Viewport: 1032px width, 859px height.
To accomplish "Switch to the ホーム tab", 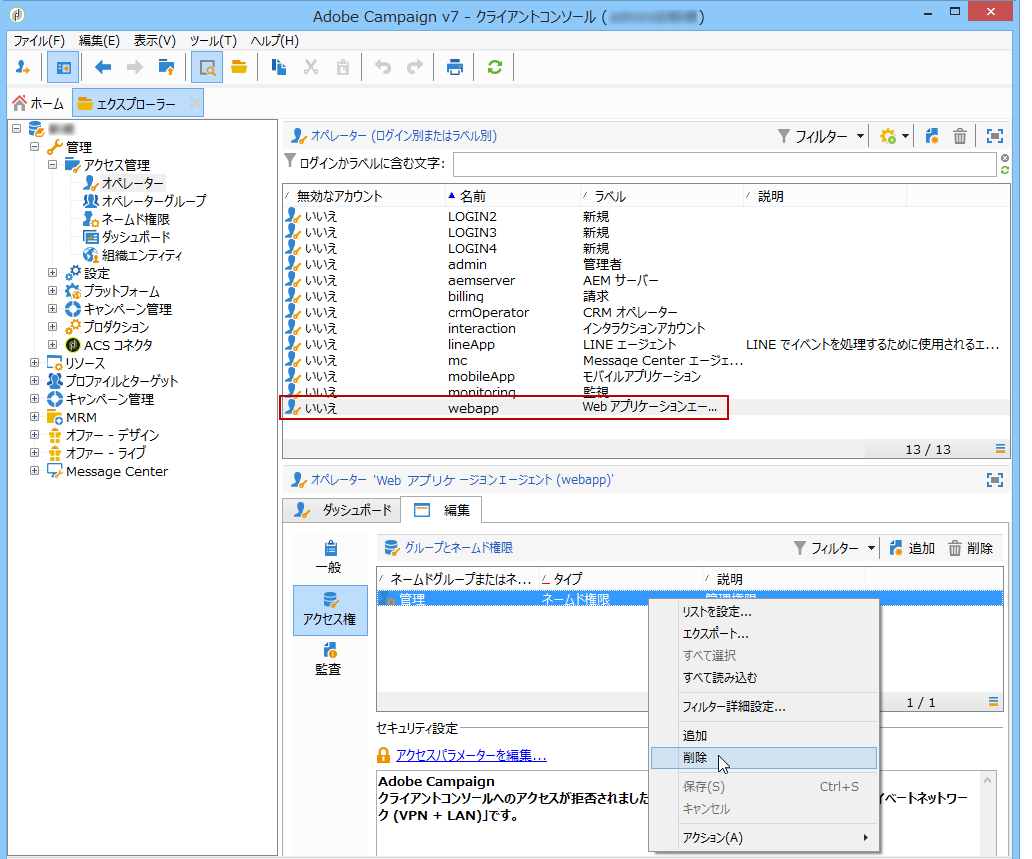I will (x=38, y=103).
